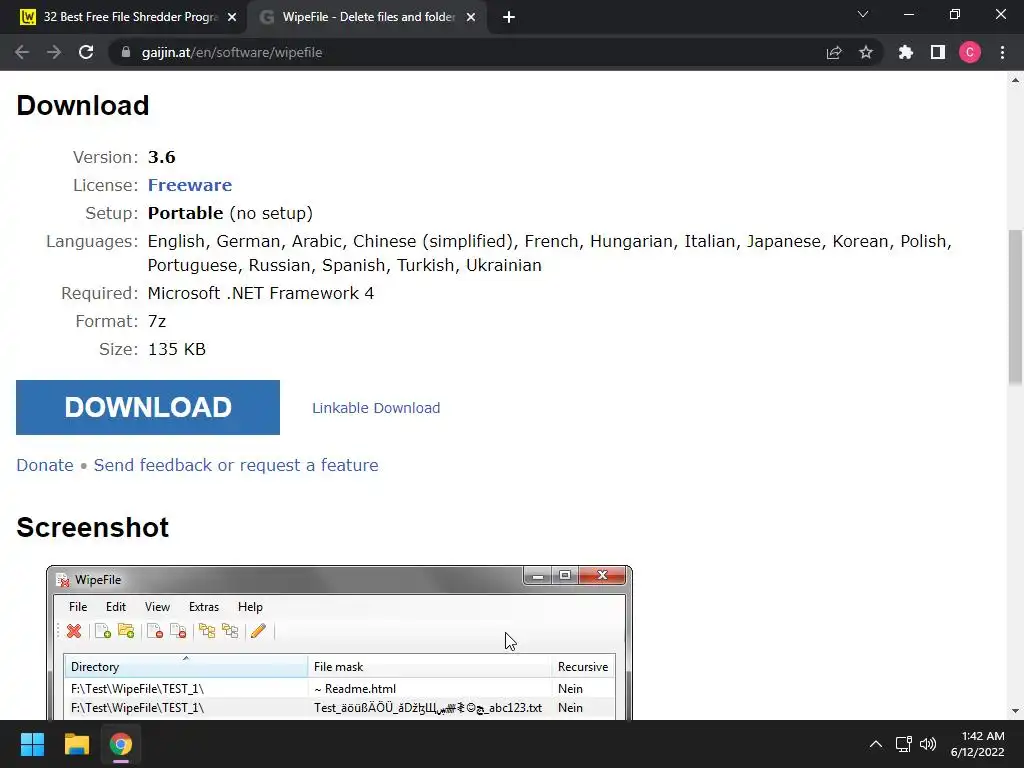1024x768 pixels.
Task: Open the Windows Start menu
Action: coord(32,744)
